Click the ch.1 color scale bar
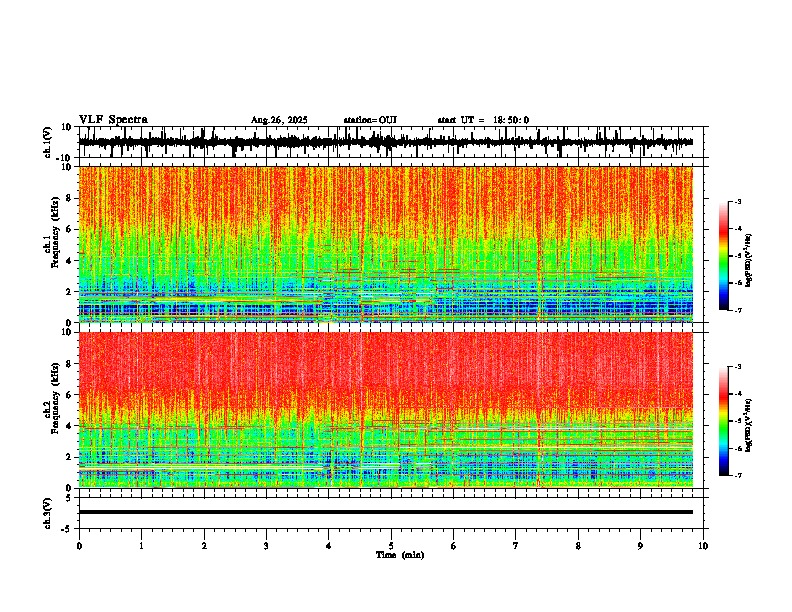 pyautogui.click(x=723, y=256)
